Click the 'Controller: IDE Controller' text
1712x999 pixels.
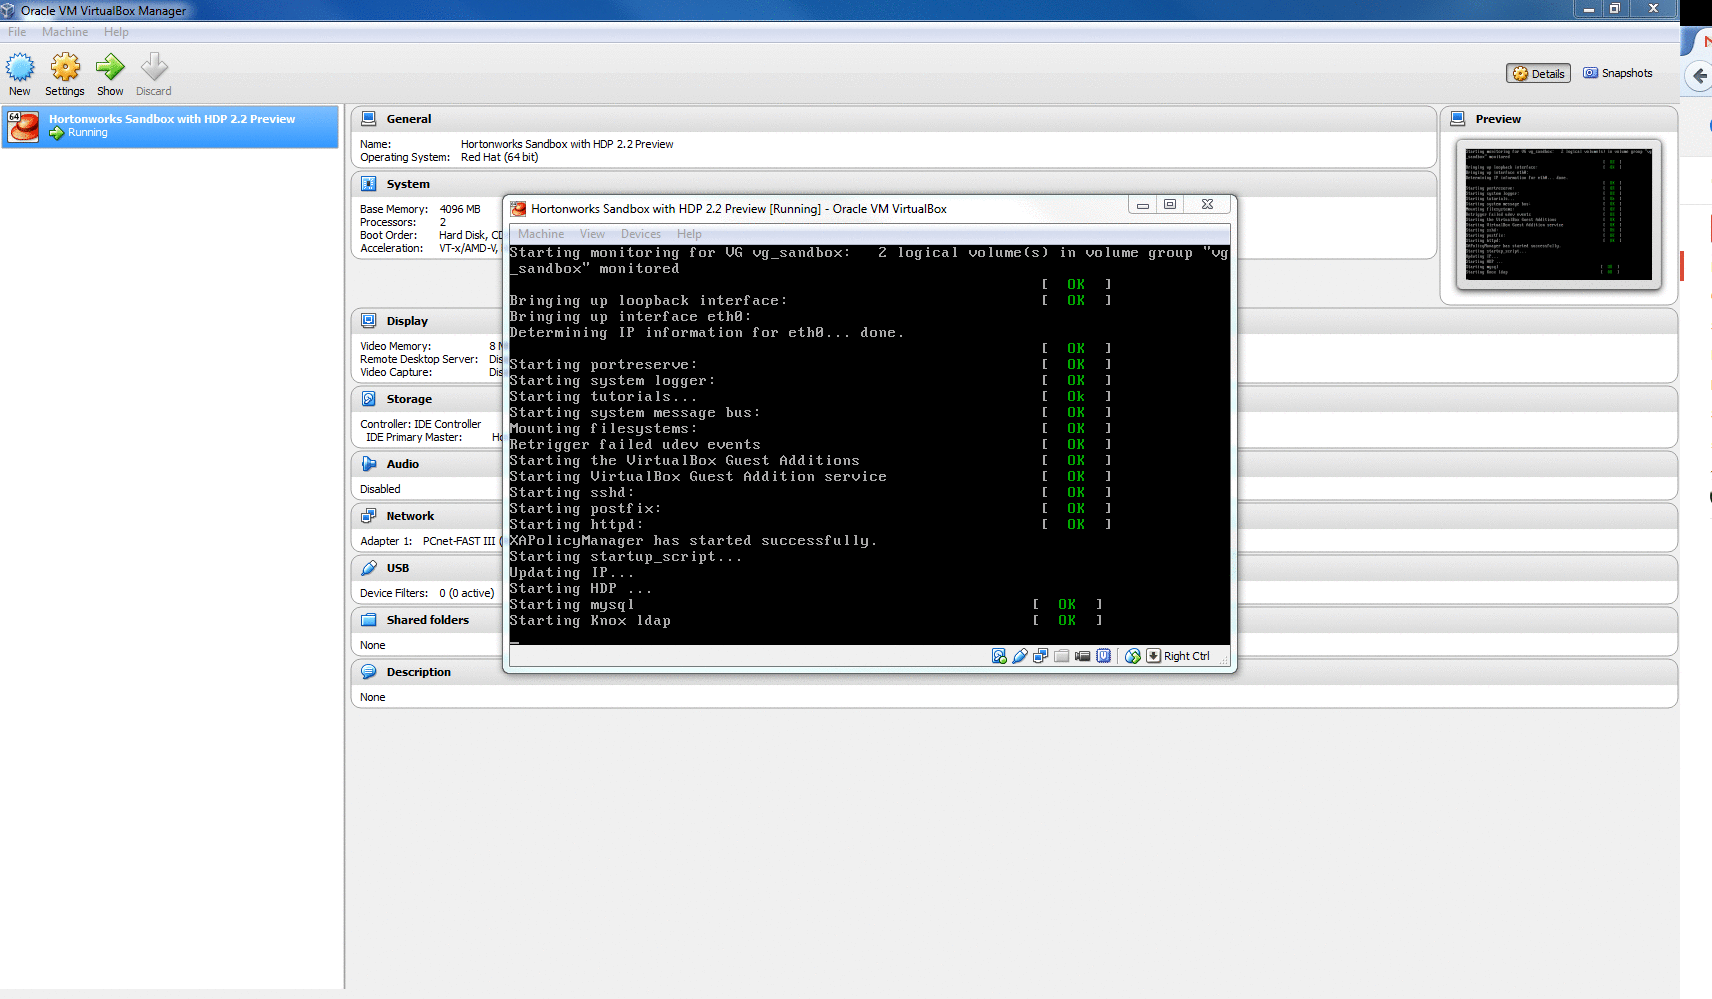coord(421,424)
